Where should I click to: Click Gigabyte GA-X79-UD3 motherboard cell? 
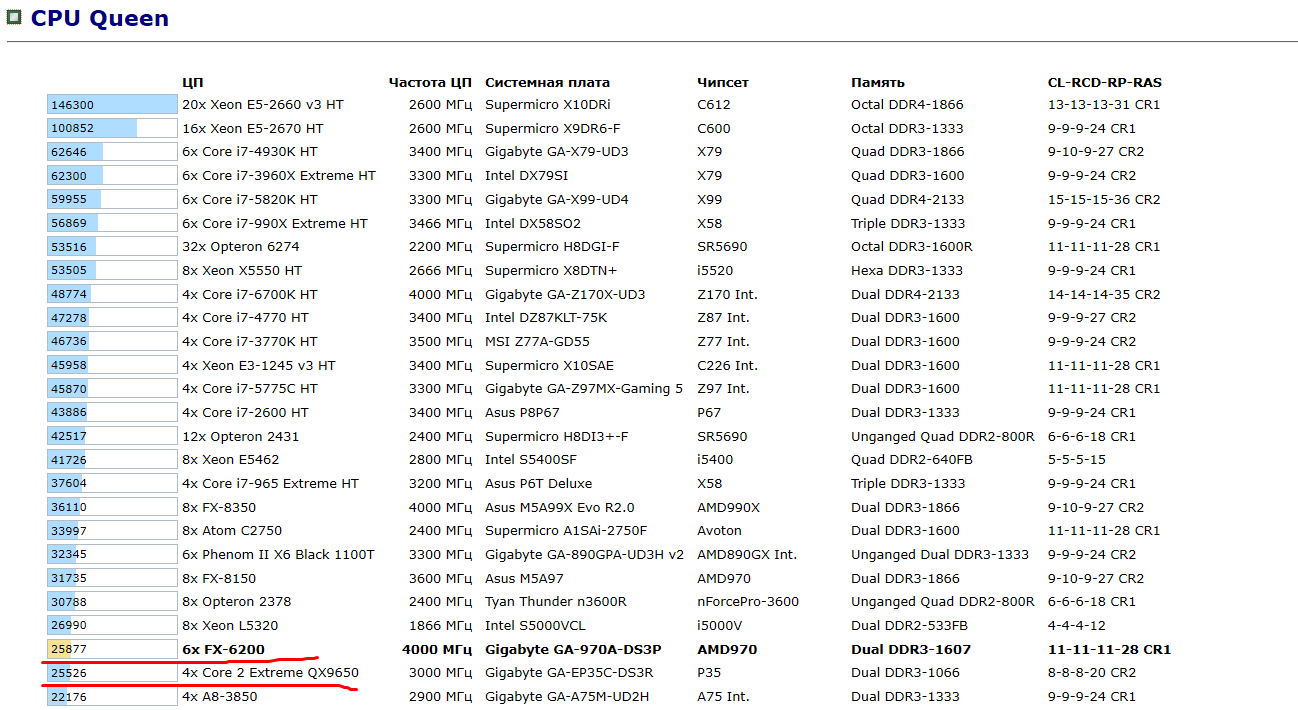coord(557,152)
